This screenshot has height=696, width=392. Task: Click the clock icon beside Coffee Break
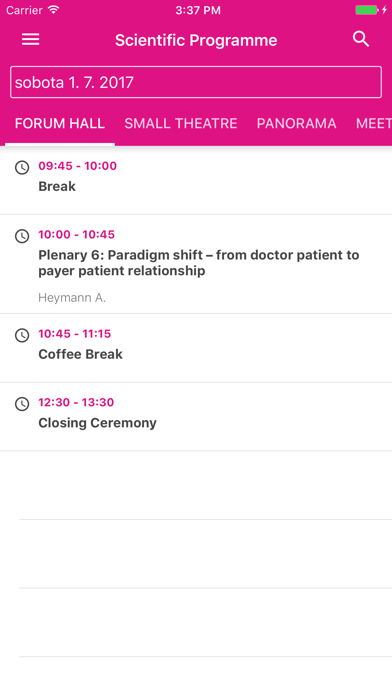tap(22, 335)
